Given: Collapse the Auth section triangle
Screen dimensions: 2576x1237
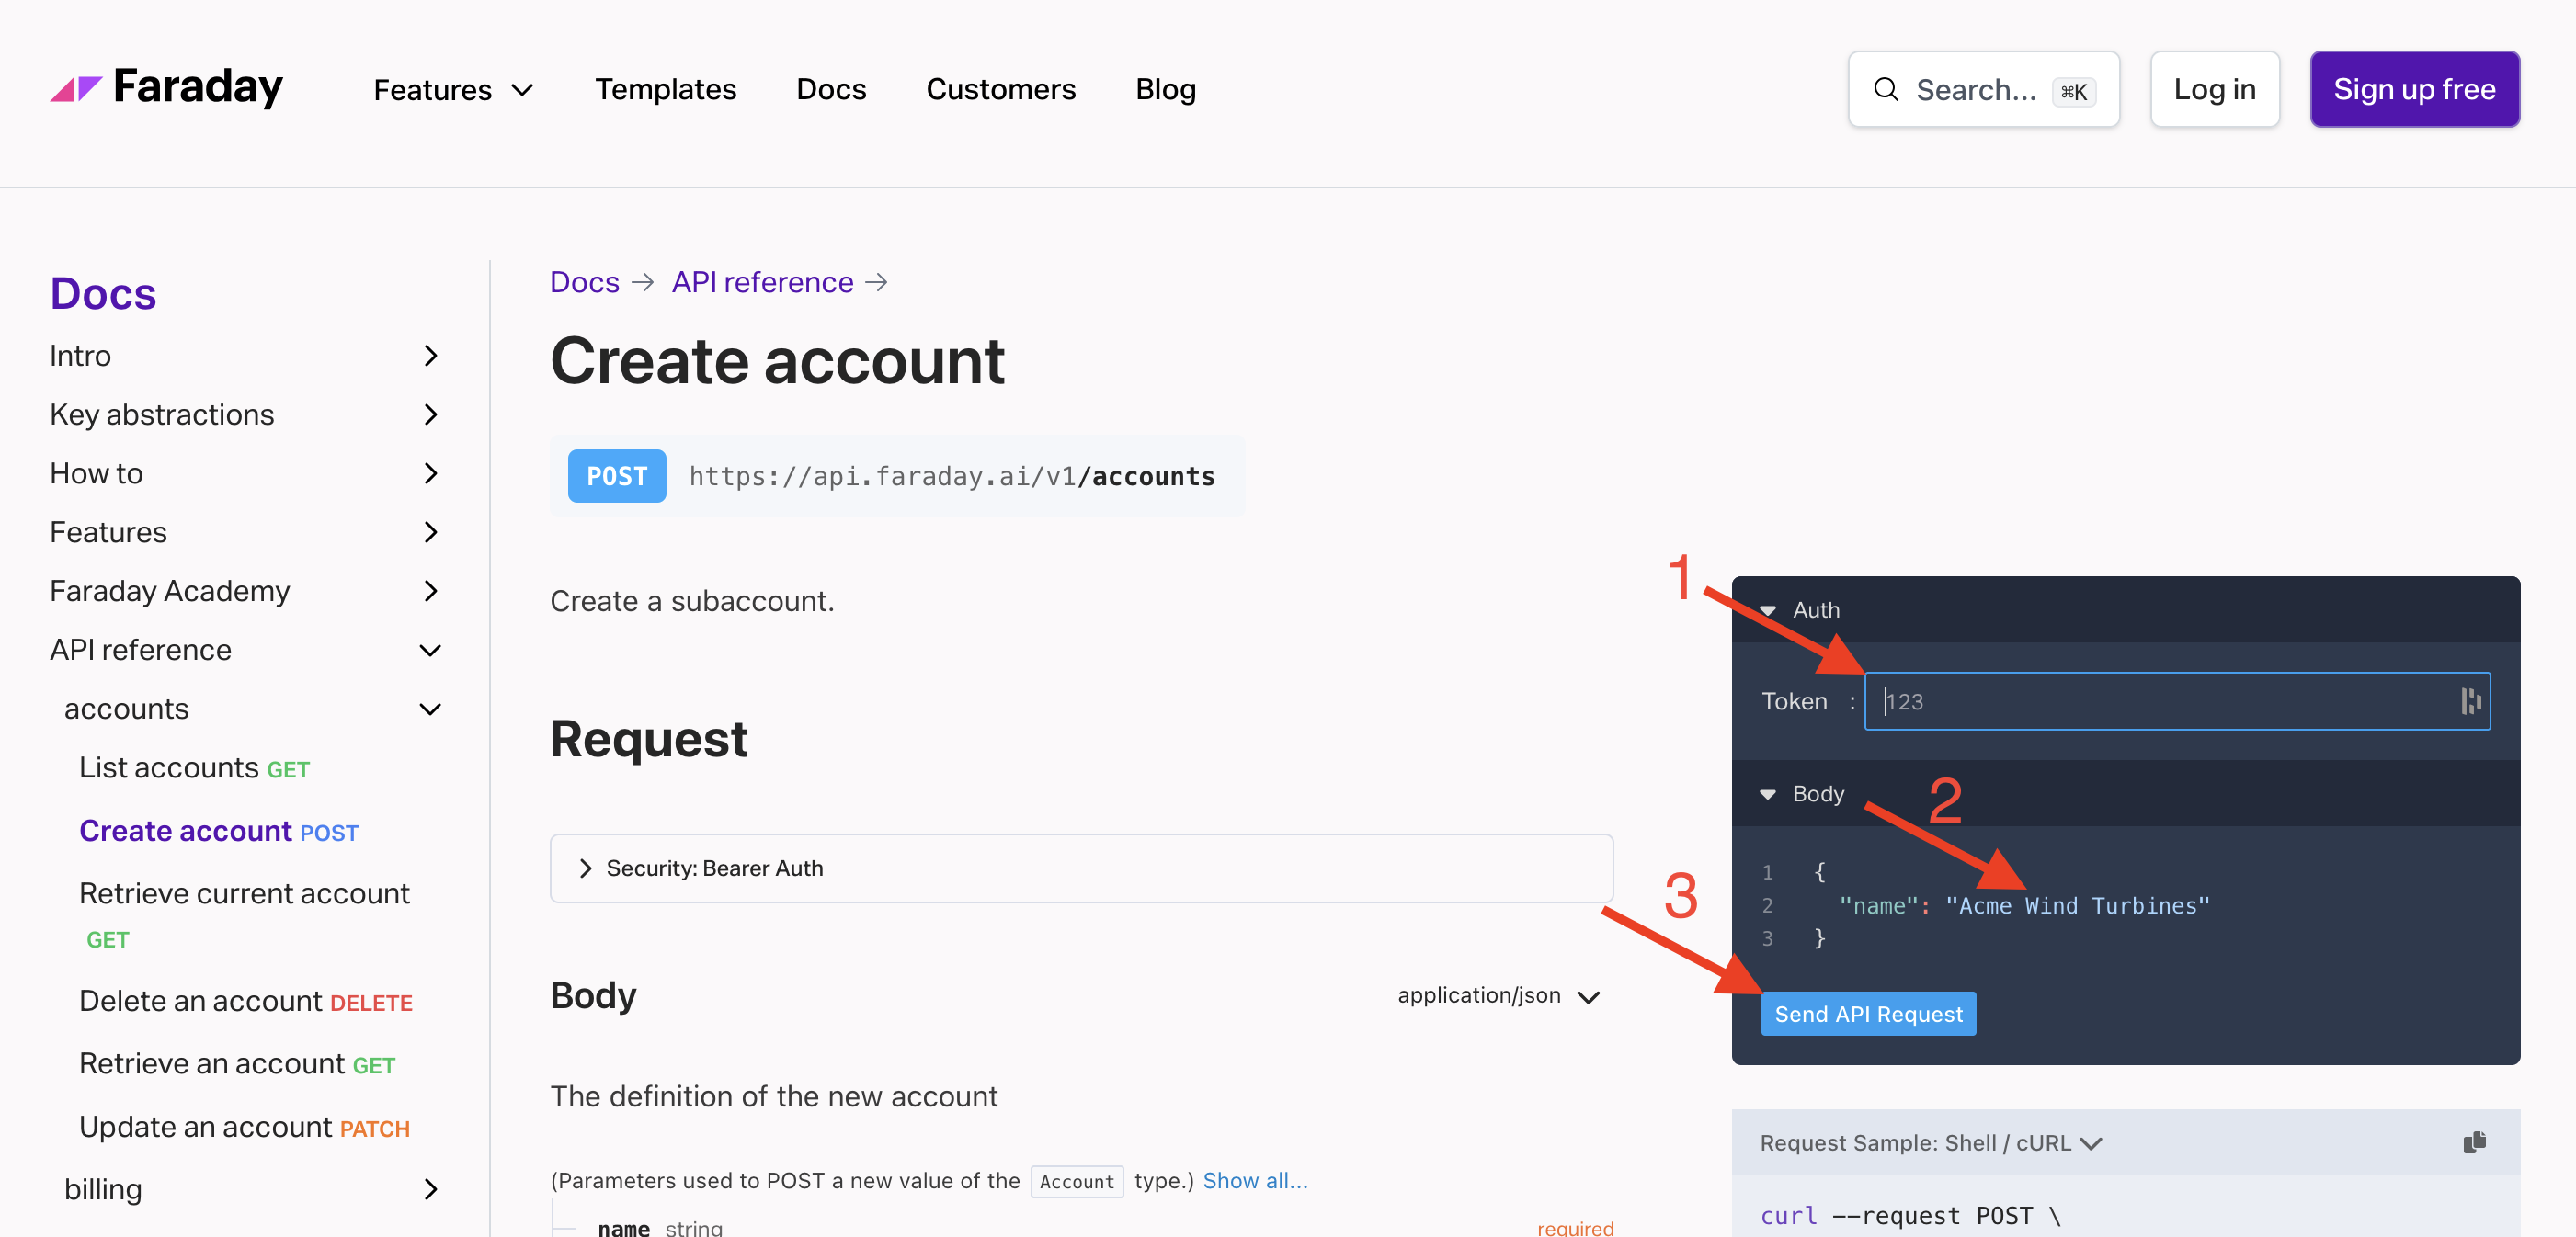Looking at the screenshot, I should (x=1767, y=610).
